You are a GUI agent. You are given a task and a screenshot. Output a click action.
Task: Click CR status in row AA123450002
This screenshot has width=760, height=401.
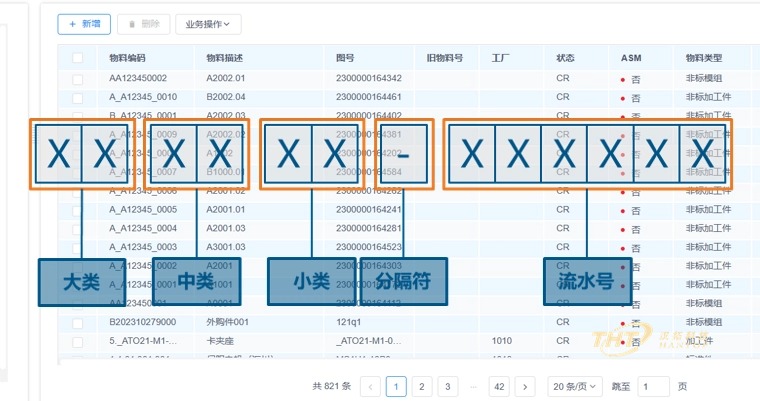coord(563,78)
